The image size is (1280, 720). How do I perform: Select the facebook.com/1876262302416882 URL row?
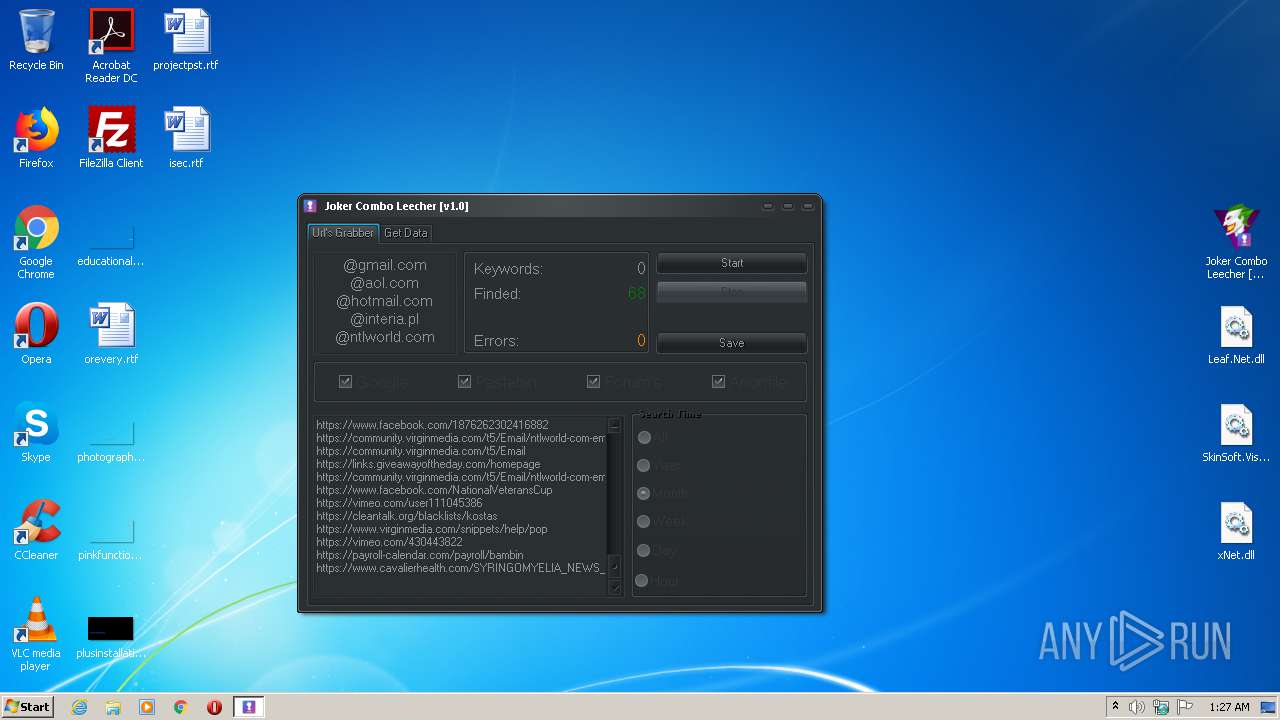(432, 425)
